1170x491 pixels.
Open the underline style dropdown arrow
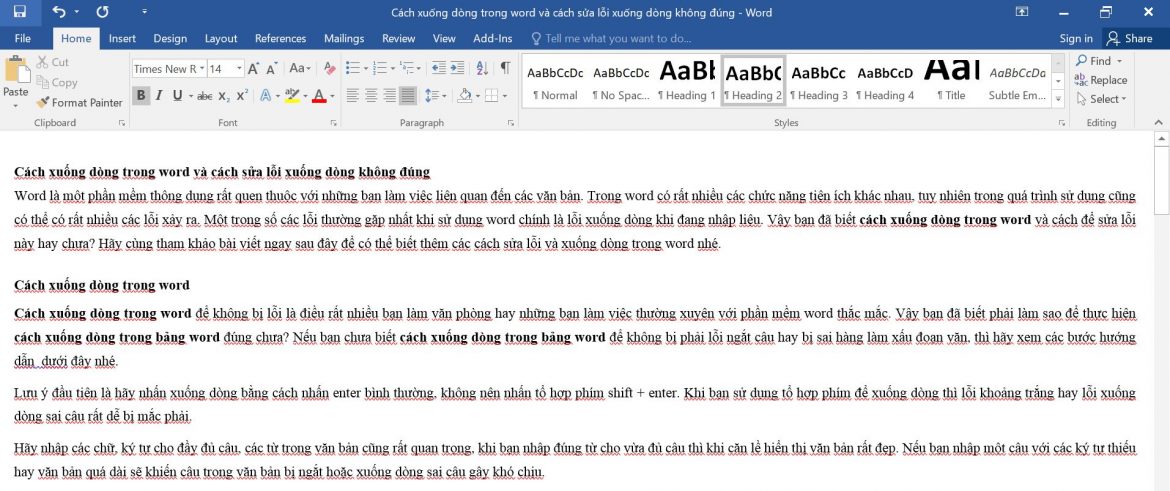coord(191,96)
